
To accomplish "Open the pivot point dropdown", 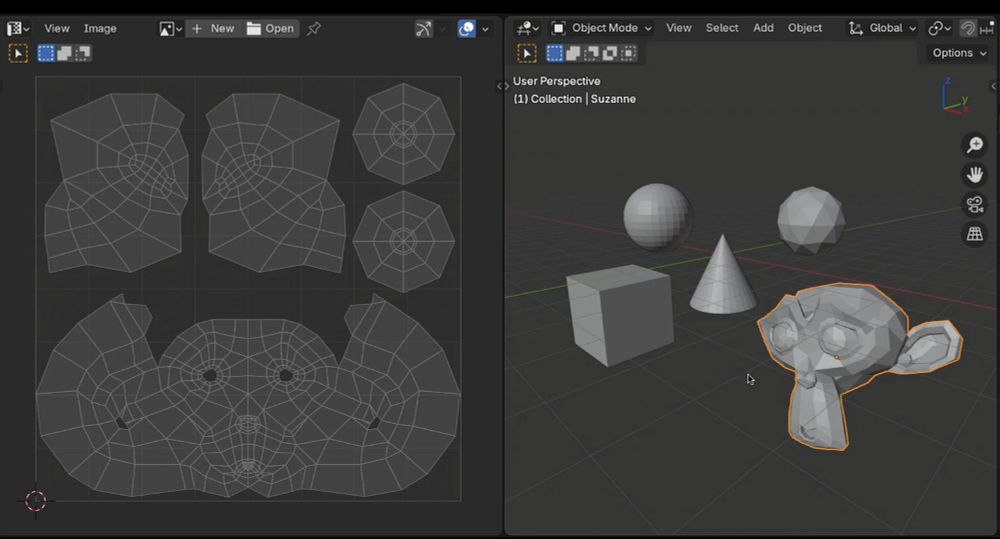I will tap(939, 29).
